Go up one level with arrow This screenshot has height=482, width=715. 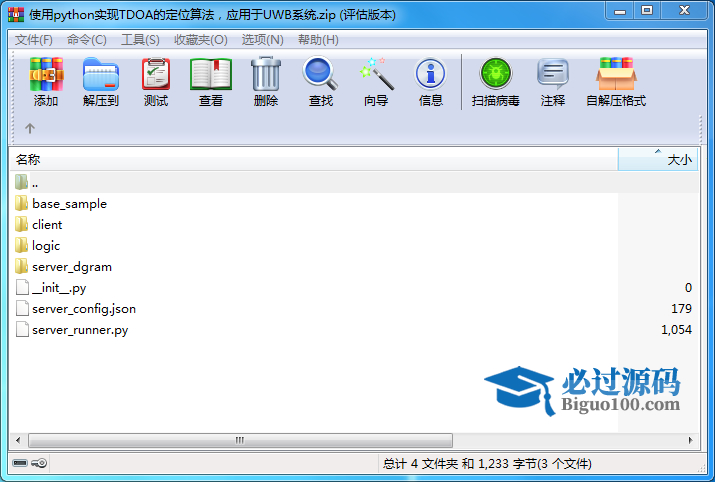click(x=30, y=128)
